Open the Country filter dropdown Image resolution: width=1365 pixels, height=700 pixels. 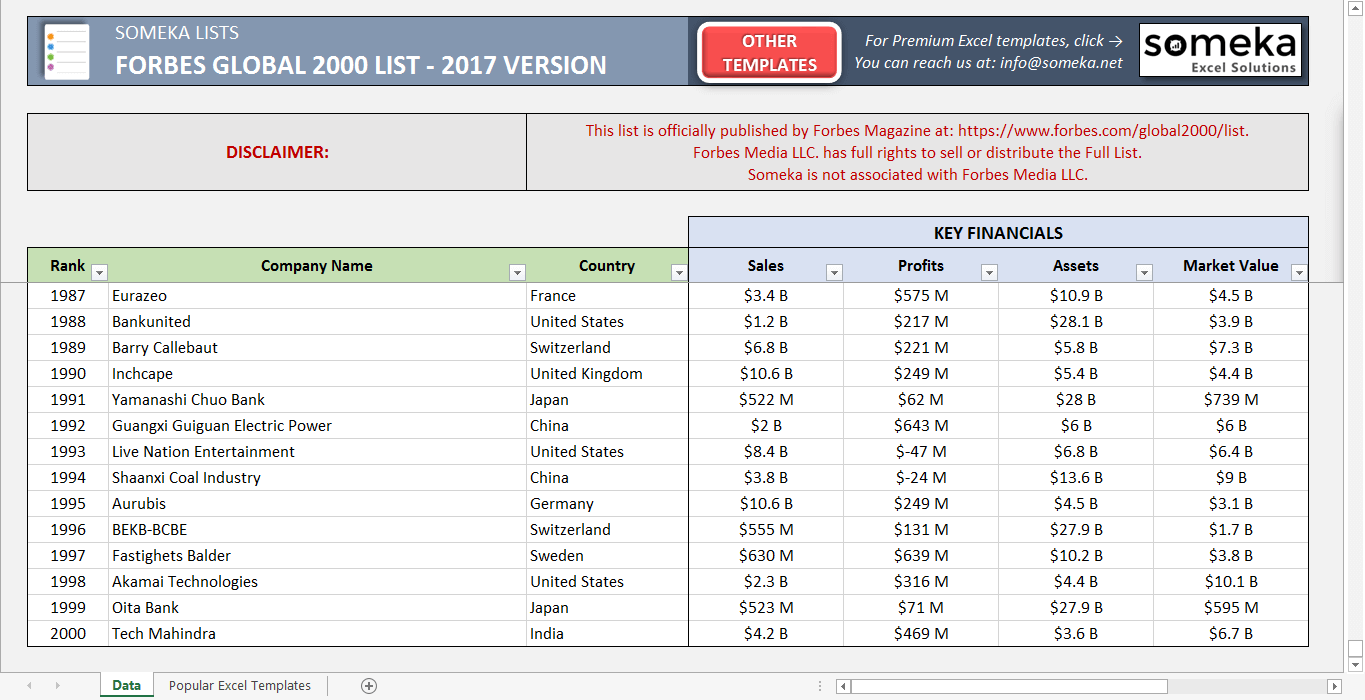[679, 272]
